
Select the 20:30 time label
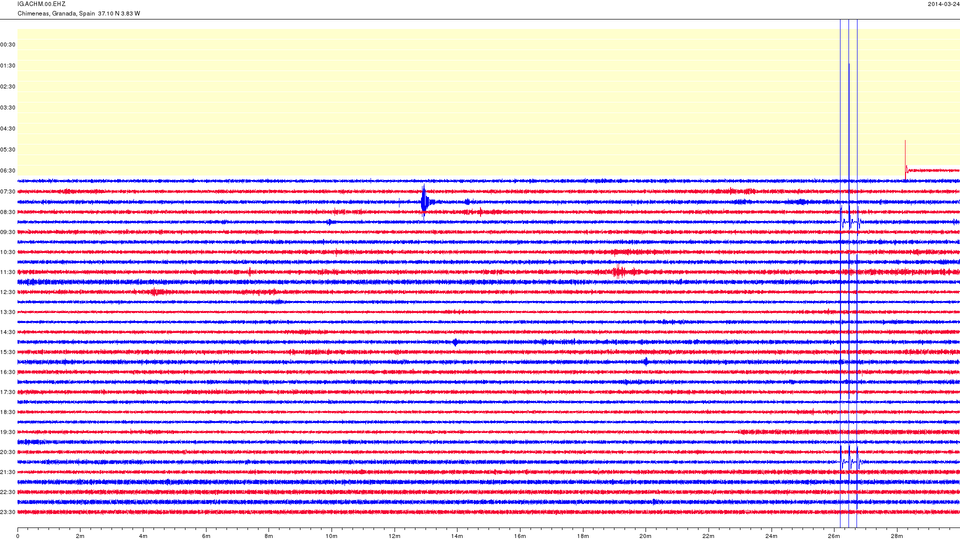click(8, 452)
